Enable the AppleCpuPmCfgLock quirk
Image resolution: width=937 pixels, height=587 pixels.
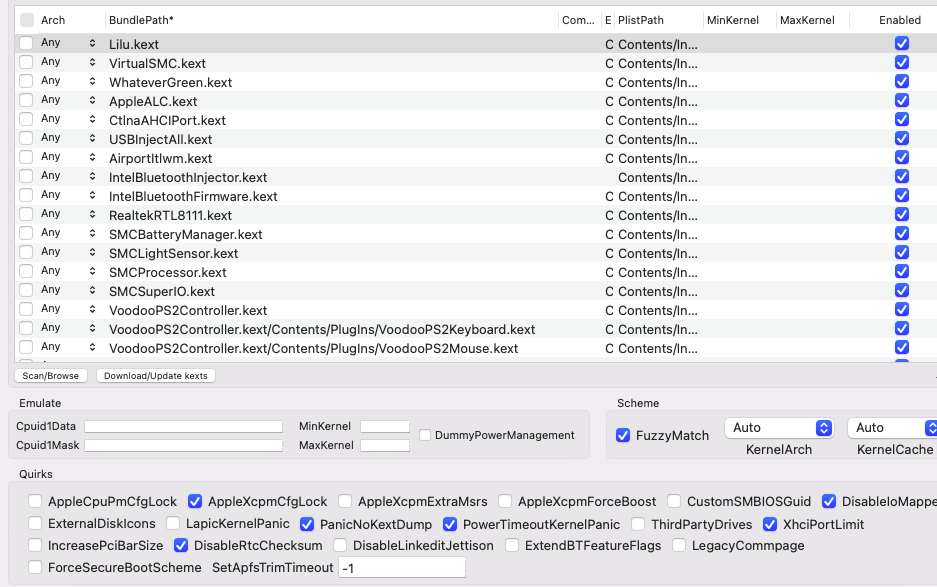click(35, 501)
